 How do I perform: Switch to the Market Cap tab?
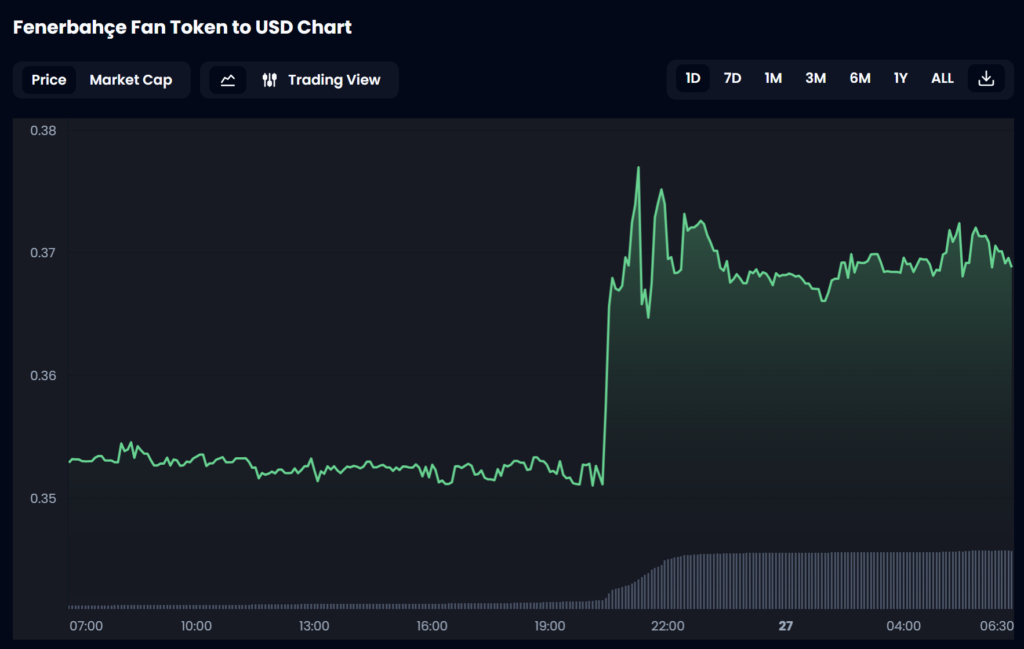click(131, 80)
